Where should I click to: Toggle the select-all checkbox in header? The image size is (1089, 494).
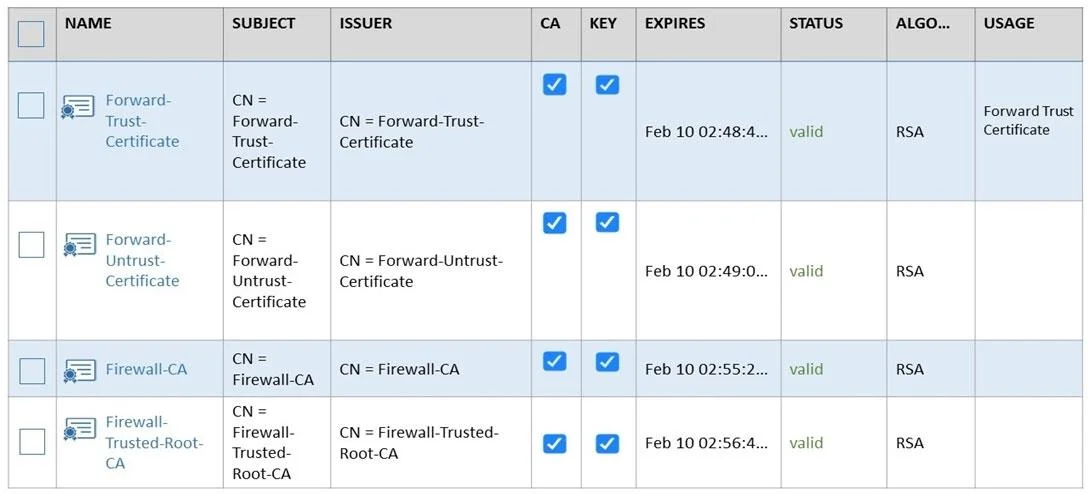31,34
